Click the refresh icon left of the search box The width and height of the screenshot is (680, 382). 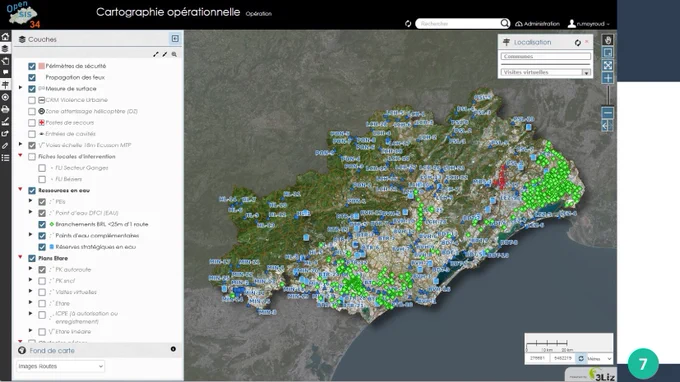[408, 23]
